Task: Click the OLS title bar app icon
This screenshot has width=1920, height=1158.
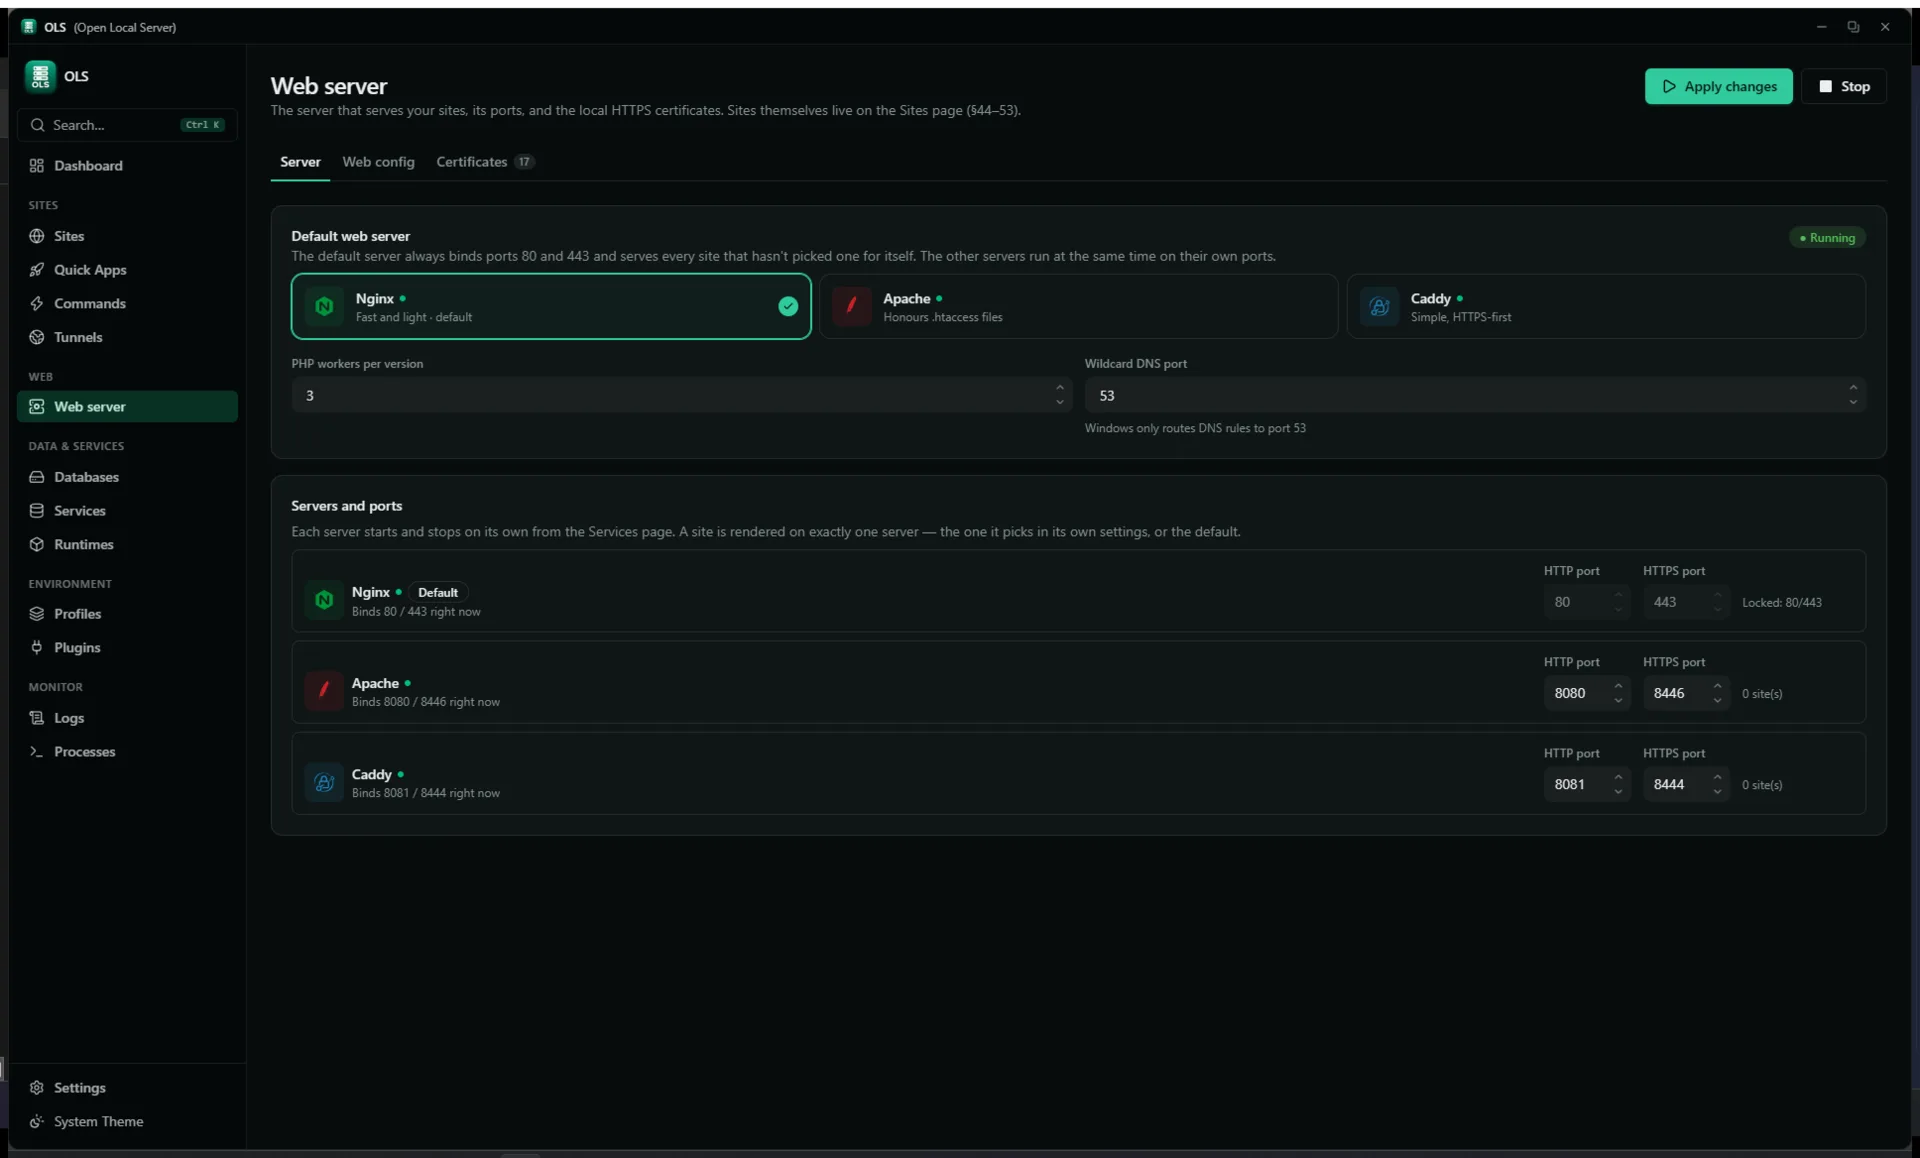Action: [x=28, y=27]
